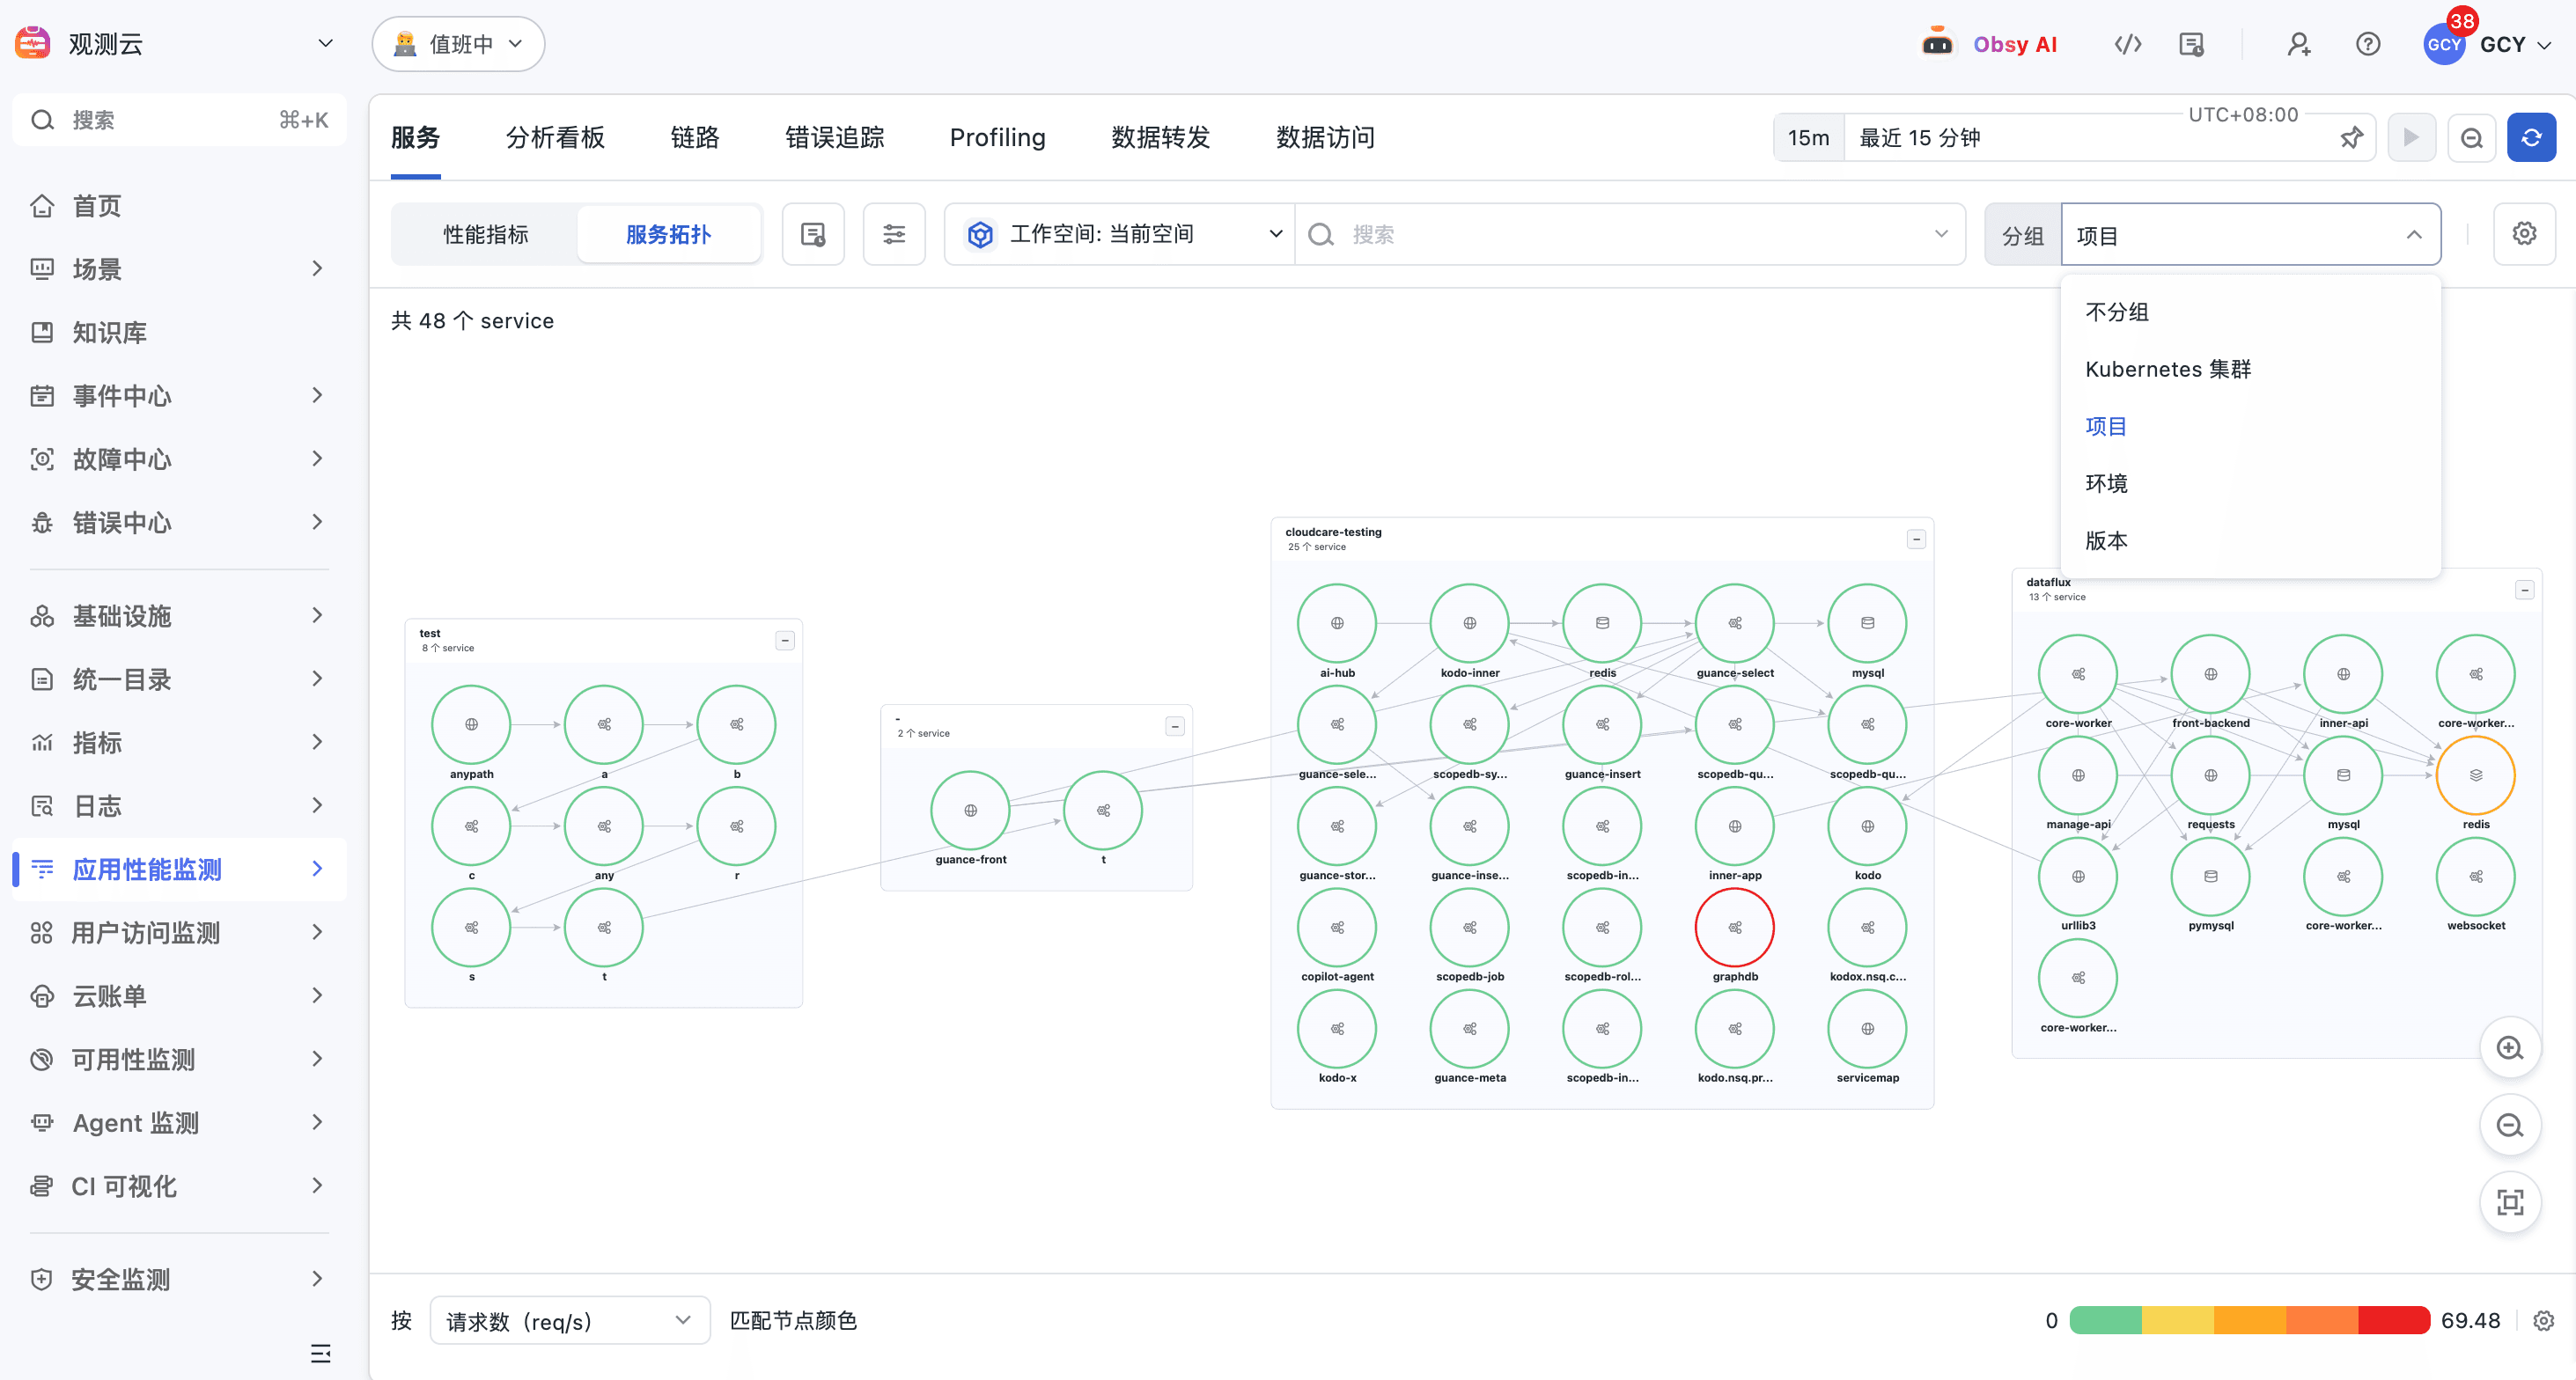Click the red segment of color legend
Screen dimensions: 2576x1380
tap(2394, 1320)
